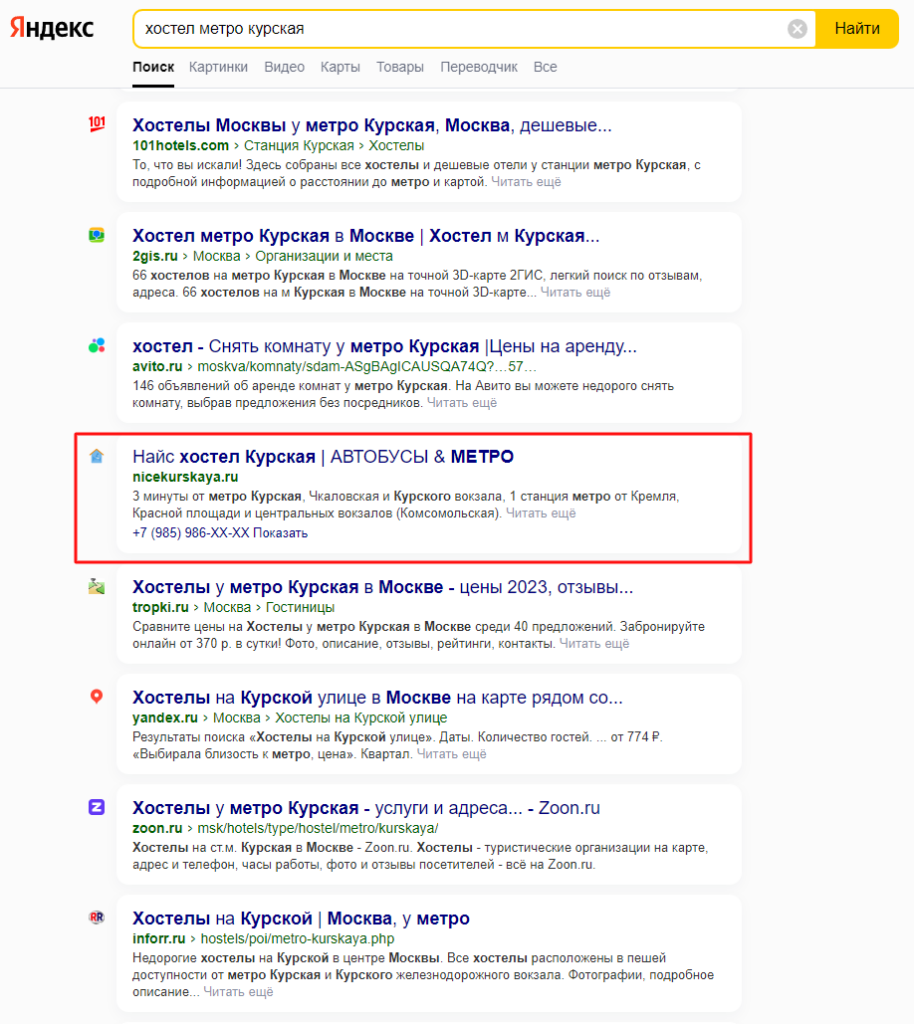The width and height of the screenshot is (914, 1024).
Task: Click the tropki.ru favicon icon
Action: (97, 586)
